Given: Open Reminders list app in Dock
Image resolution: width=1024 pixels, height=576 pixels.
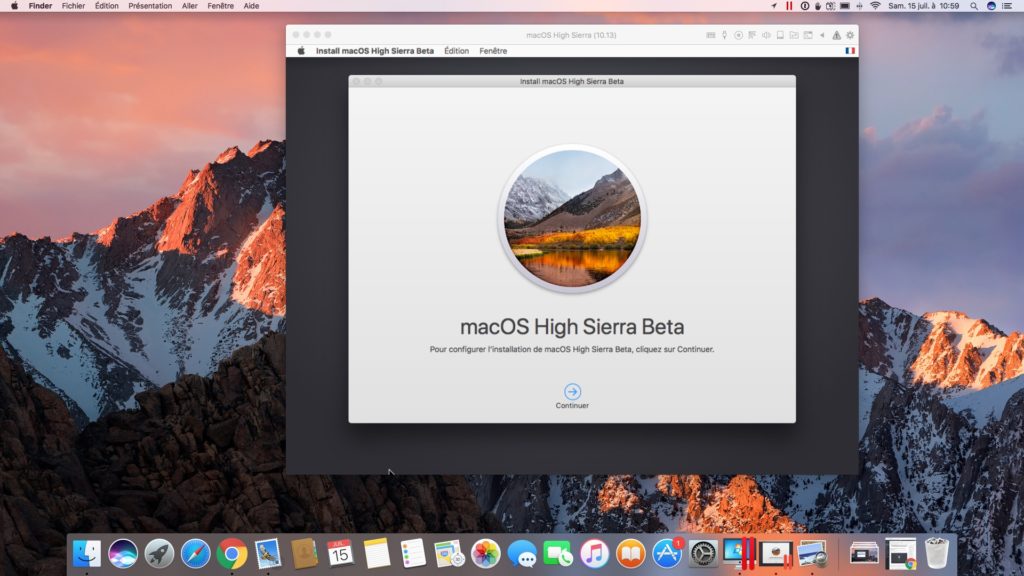Looking at the screenshot, I should tap(413, 554).
